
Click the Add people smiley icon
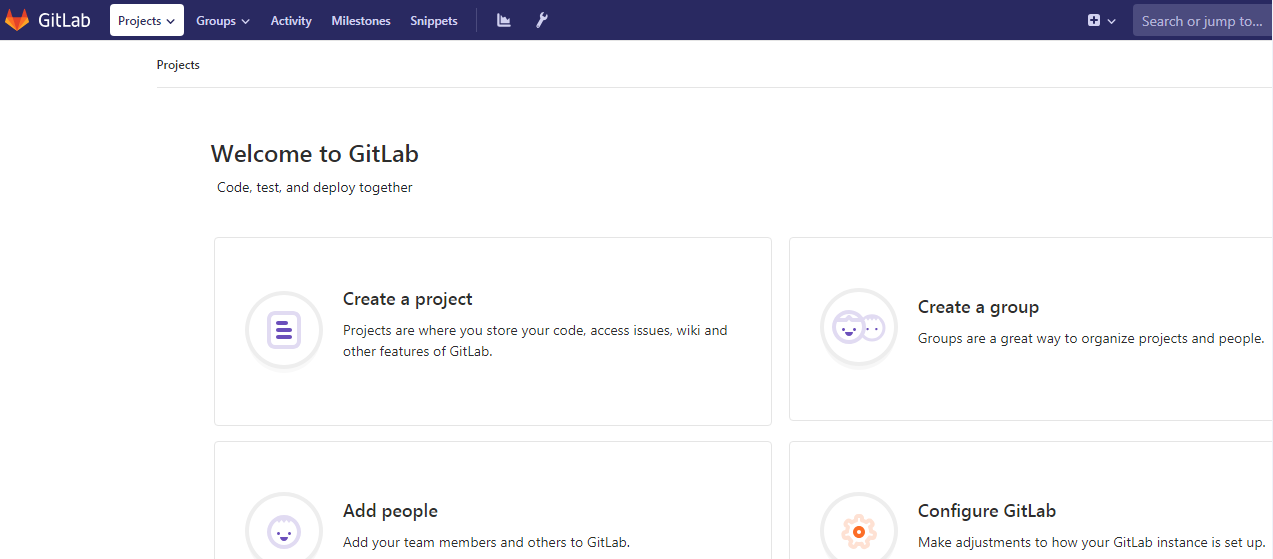tap(284, 530)
